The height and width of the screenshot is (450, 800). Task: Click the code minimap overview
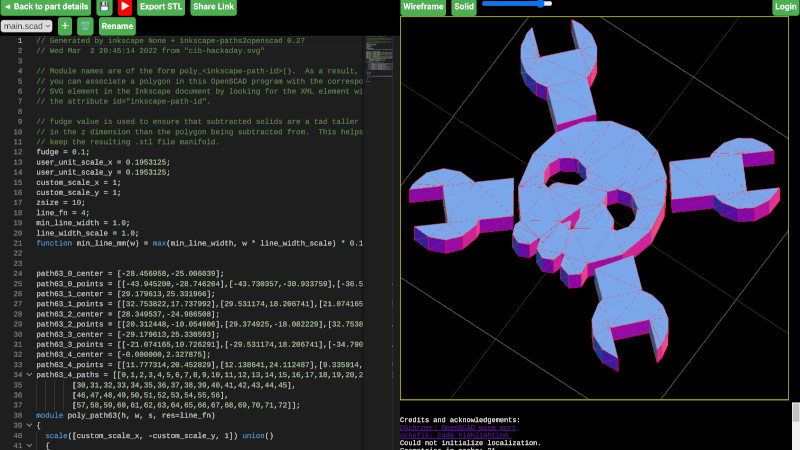(379, 59)
